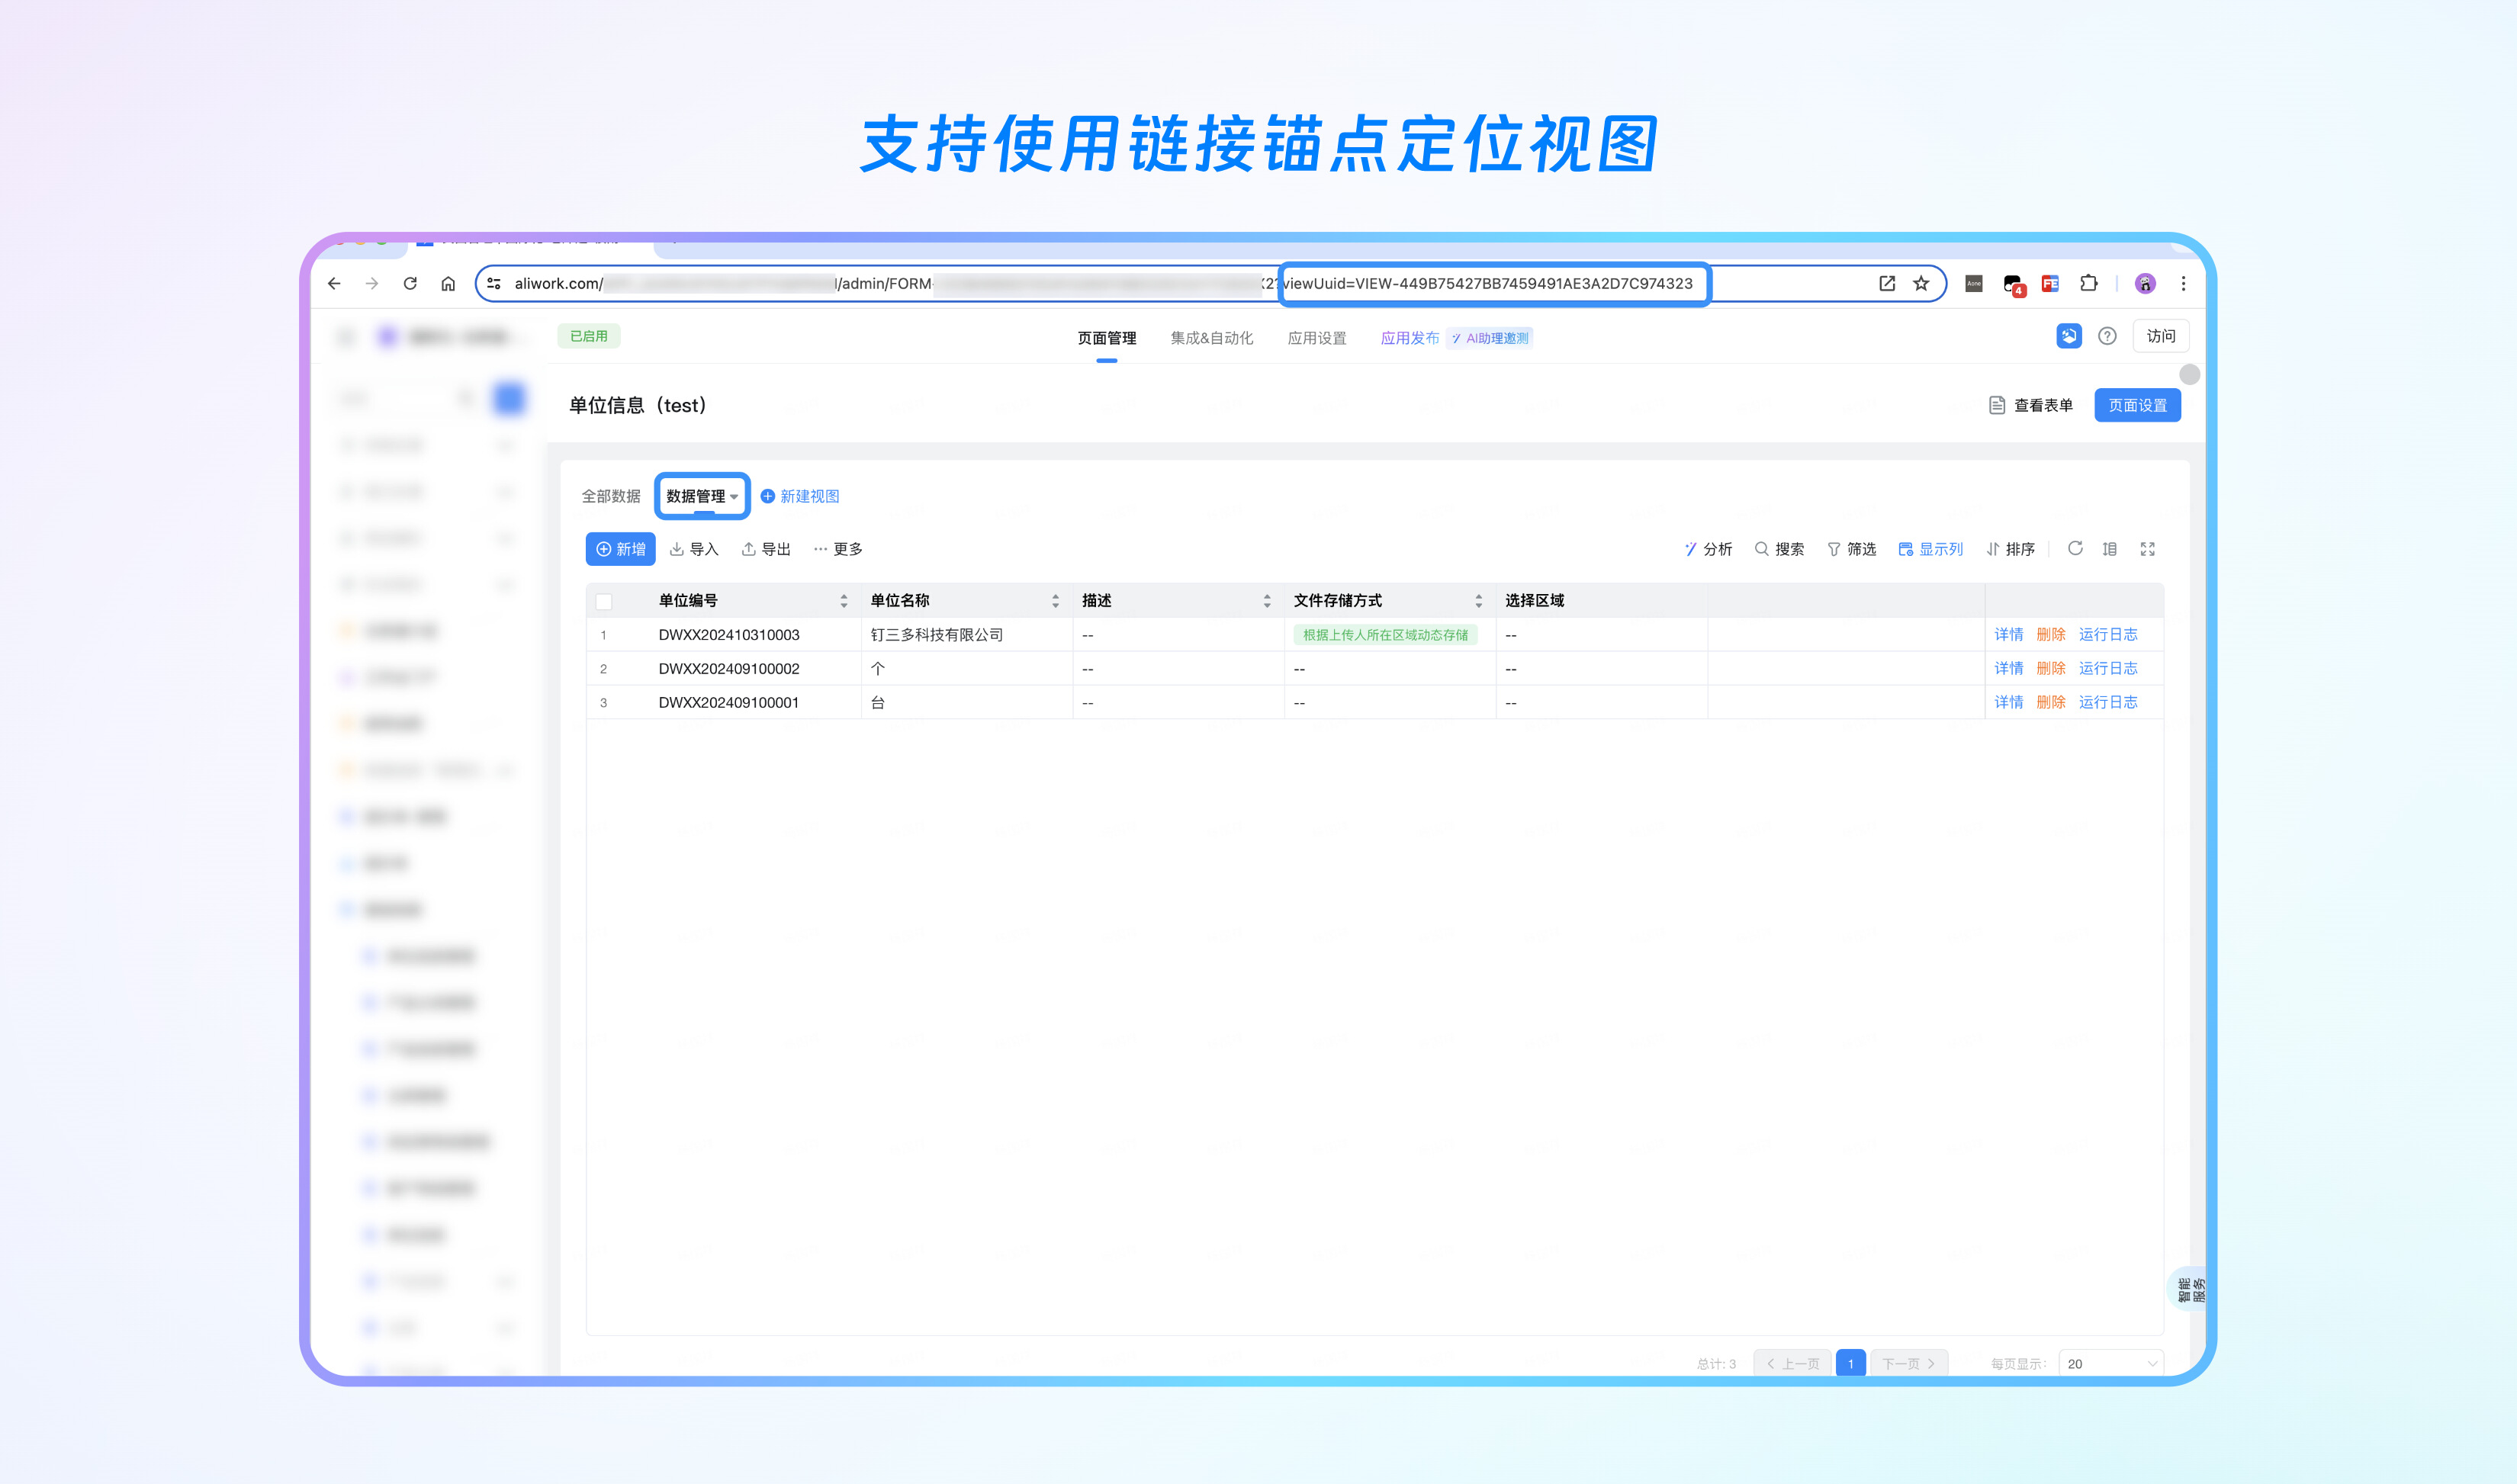Refresh table data with circular arrow icon
Screen dimensions: 2517x1484
pos(2075,548)
